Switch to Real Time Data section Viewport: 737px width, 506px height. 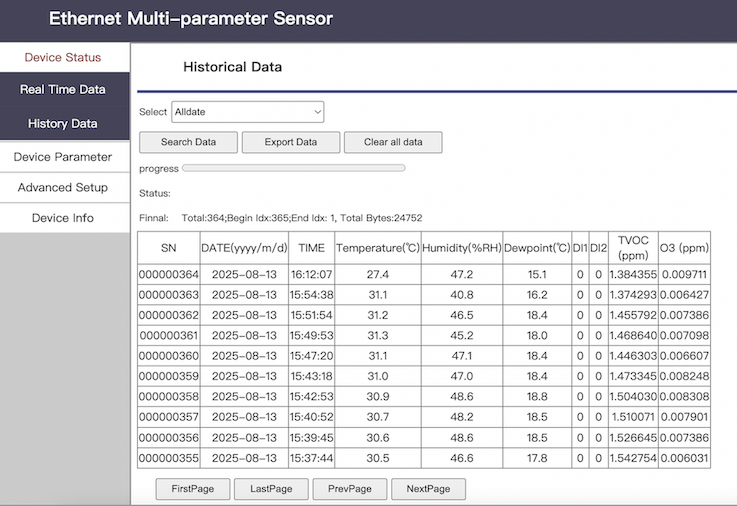pos(63,90)
